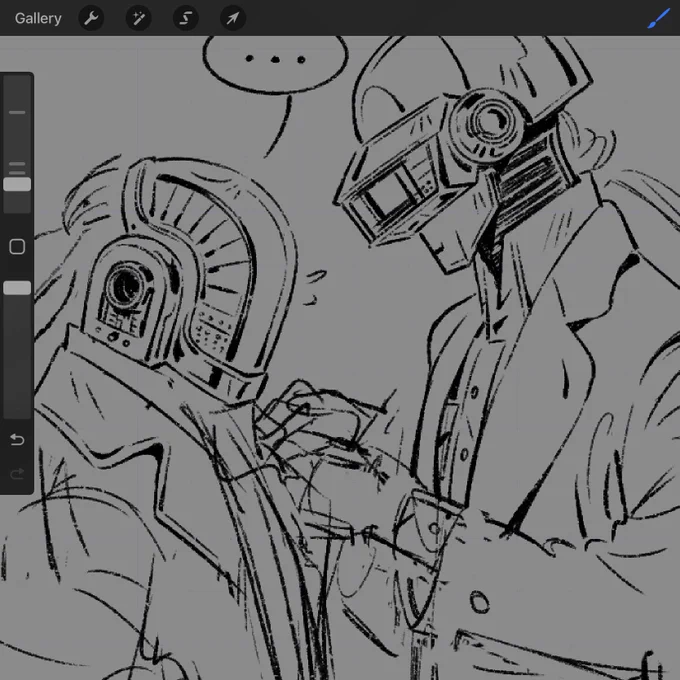This screenshot has height=680, width=680.
Task: Undo the last stroke
Action: coord(17,440)
